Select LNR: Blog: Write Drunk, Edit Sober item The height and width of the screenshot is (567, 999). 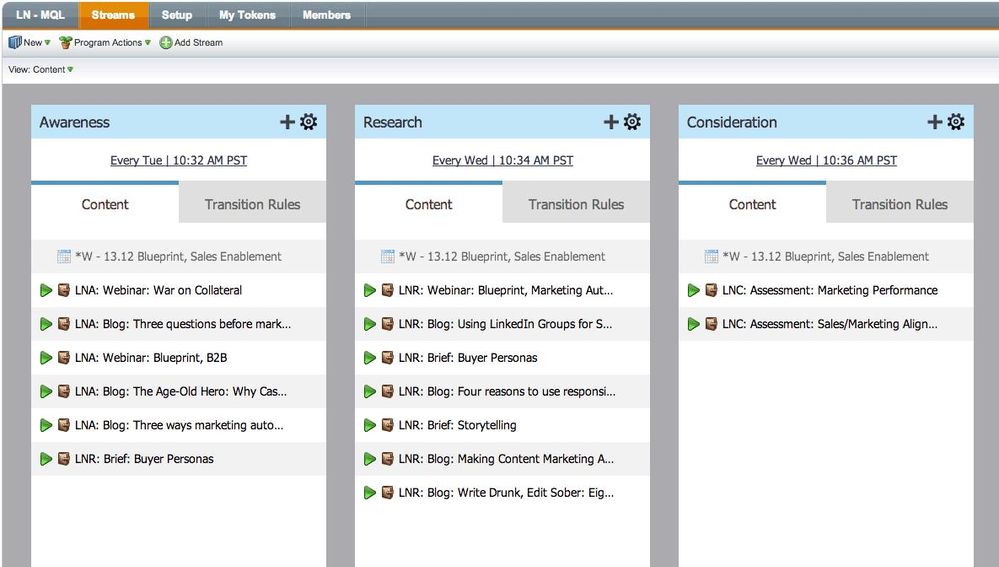tap(506, 493)
